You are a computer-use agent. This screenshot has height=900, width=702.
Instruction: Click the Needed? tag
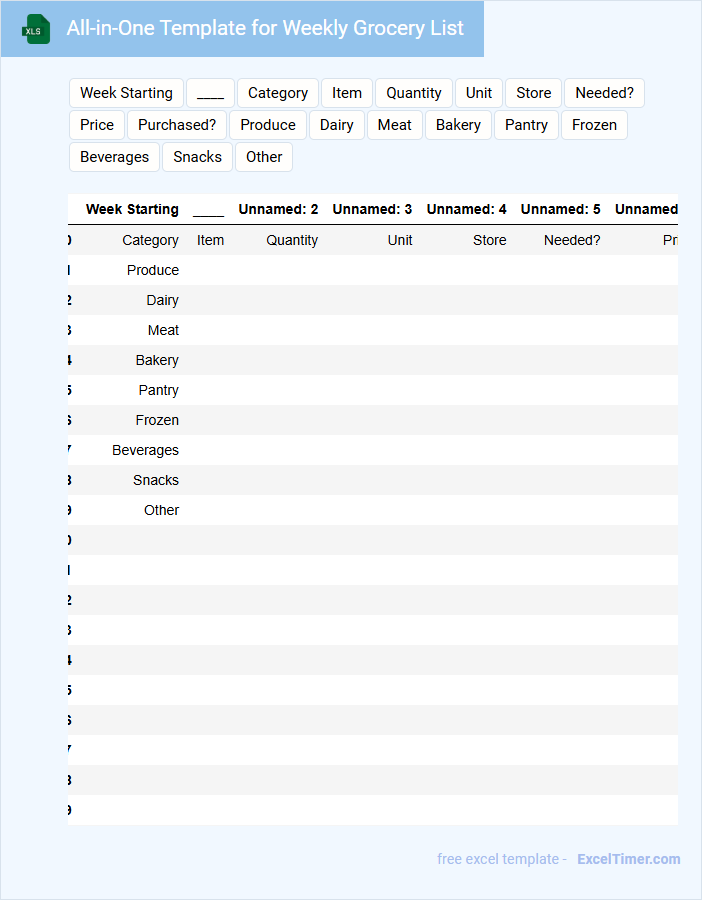tap(604, 93)
